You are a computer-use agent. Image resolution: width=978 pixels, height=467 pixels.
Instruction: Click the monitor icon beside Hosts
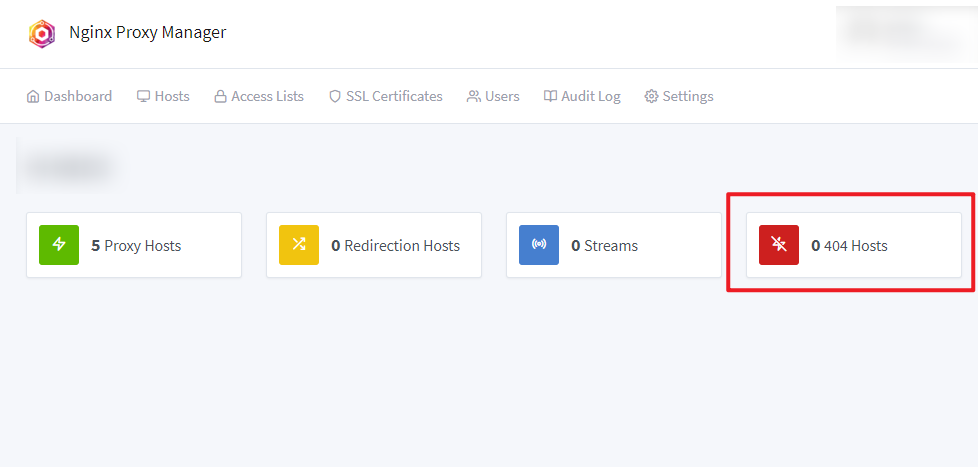[x=144, y=97]
